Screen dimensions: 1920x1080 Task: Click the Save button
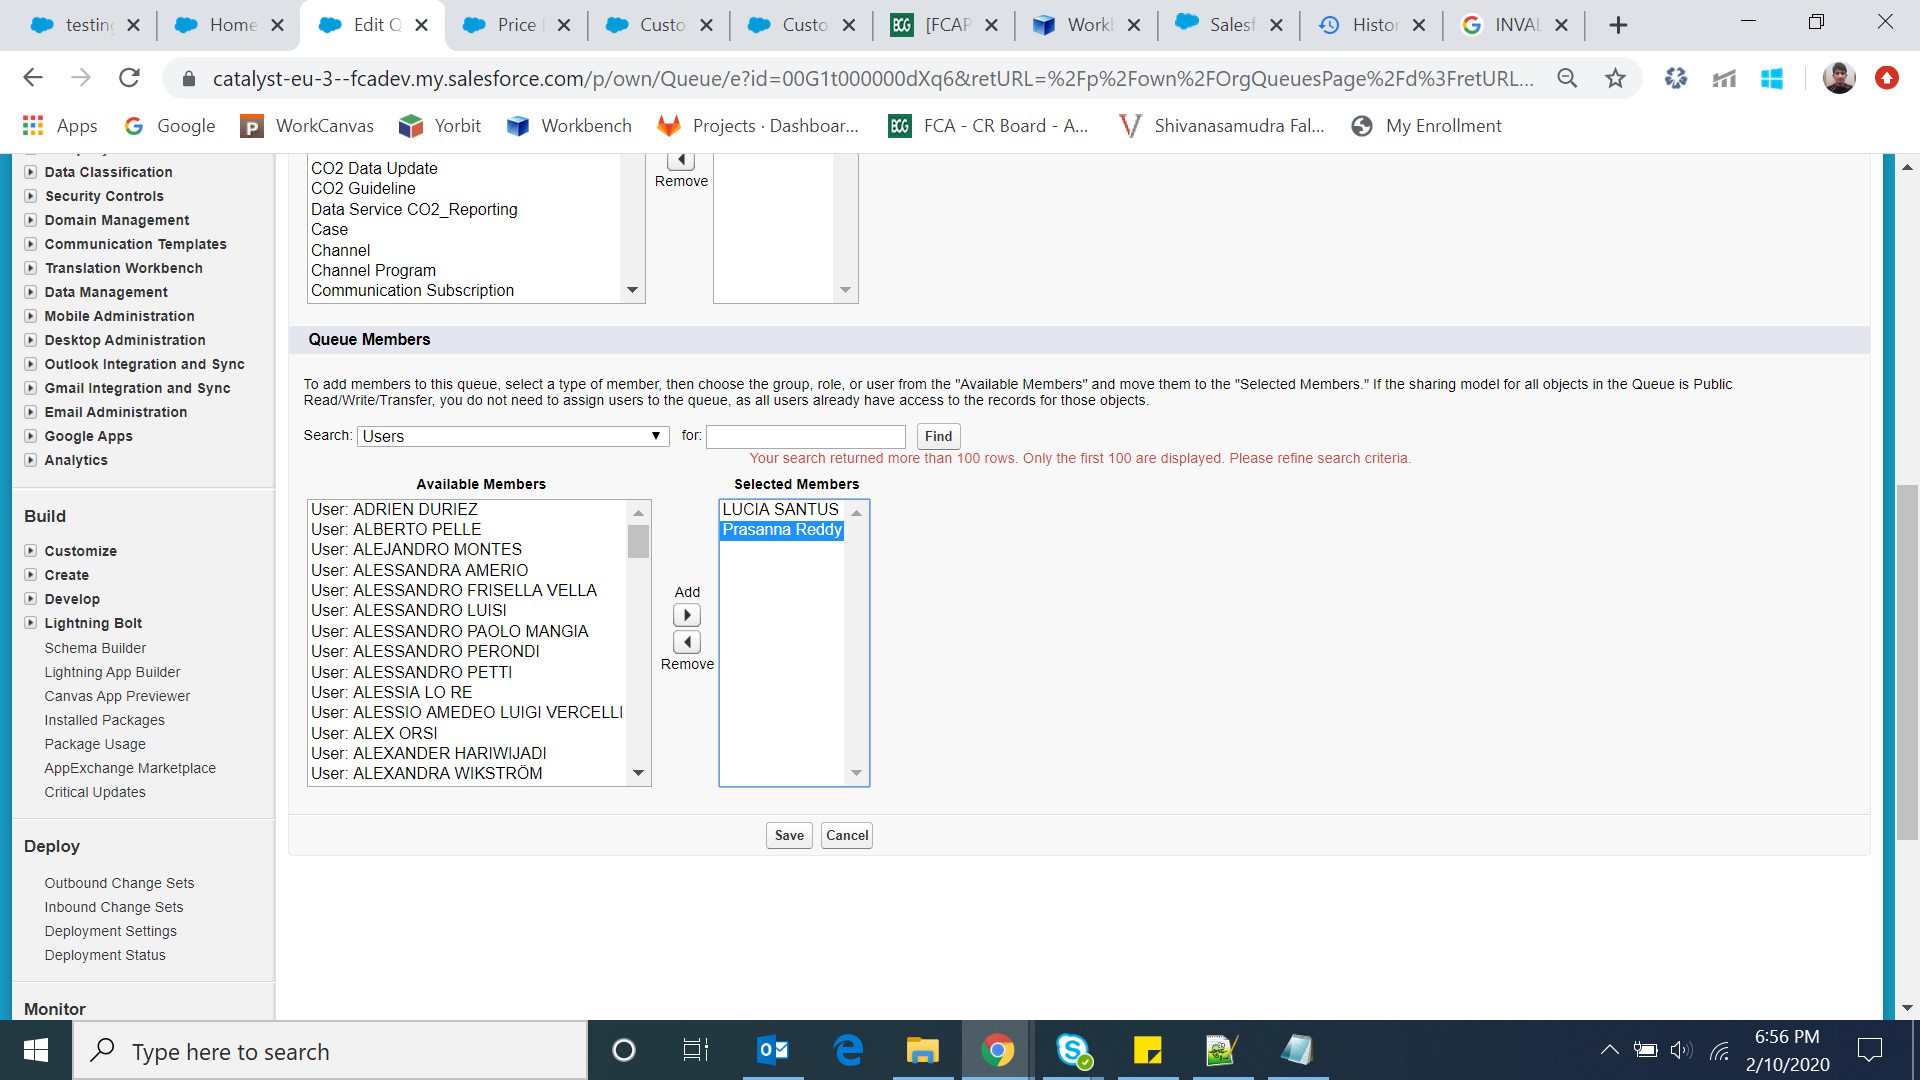tap(788, 835)
